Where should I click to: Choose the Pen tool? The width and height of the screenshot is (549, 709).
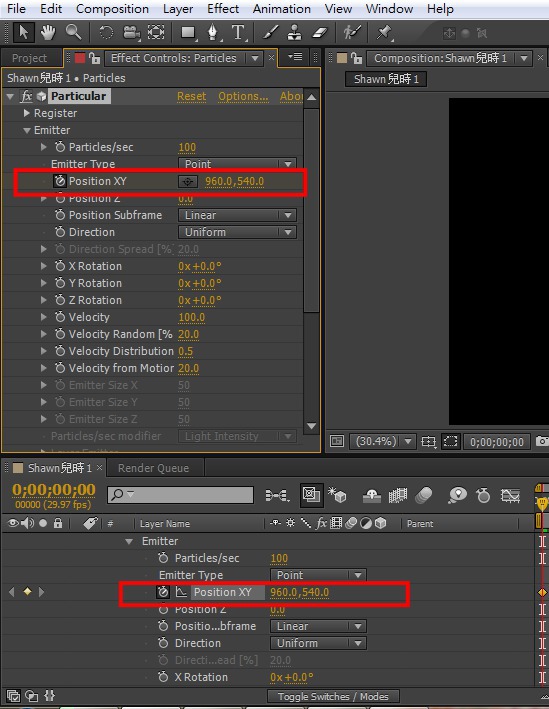click(x=213, y=33)
